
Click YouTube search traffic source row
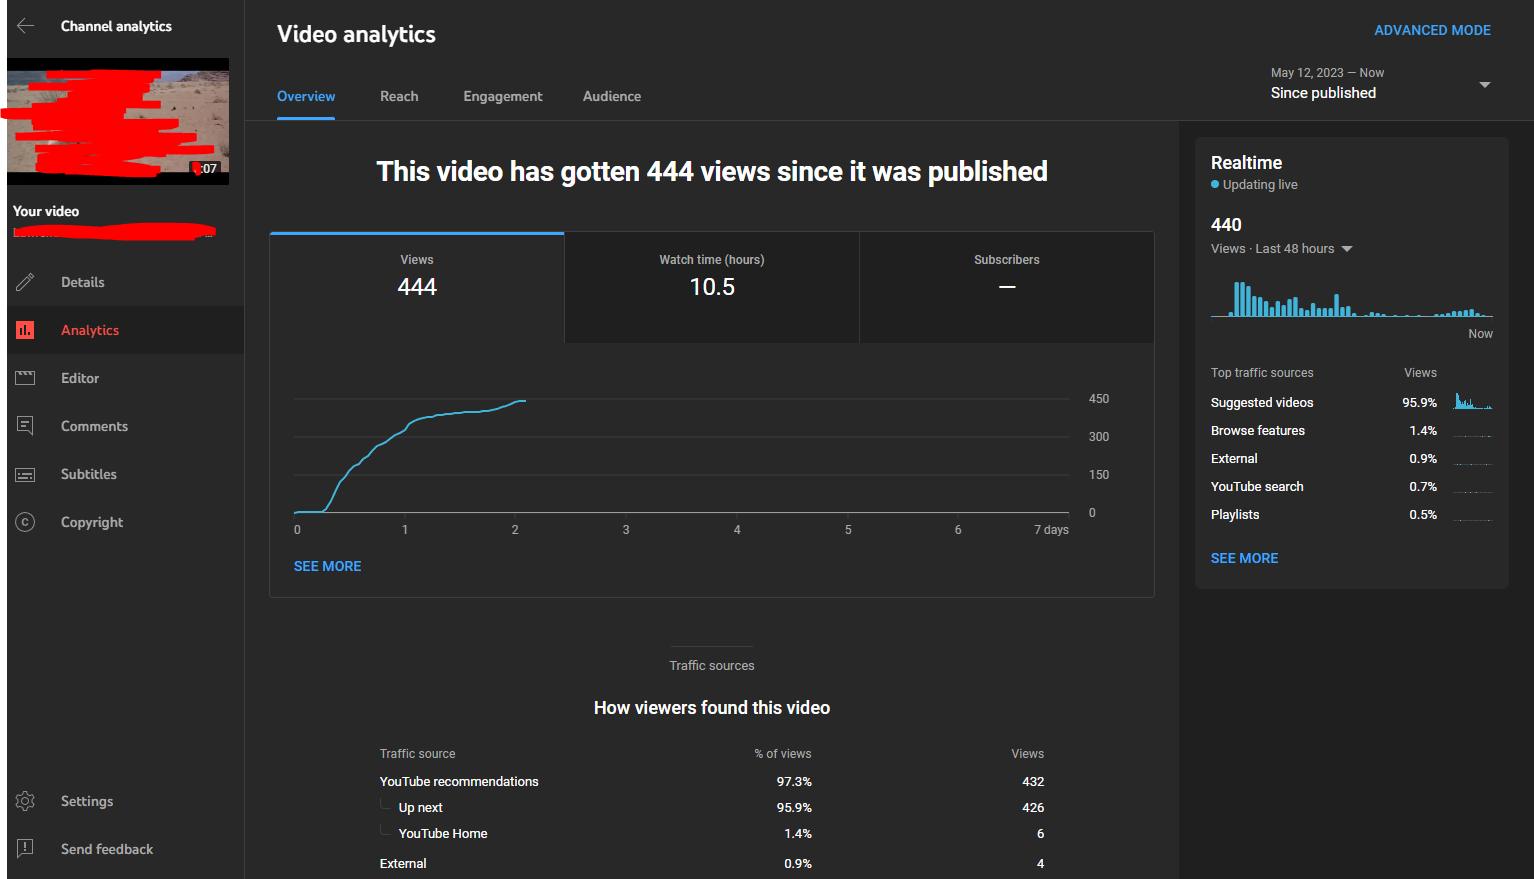(1352, 486)
